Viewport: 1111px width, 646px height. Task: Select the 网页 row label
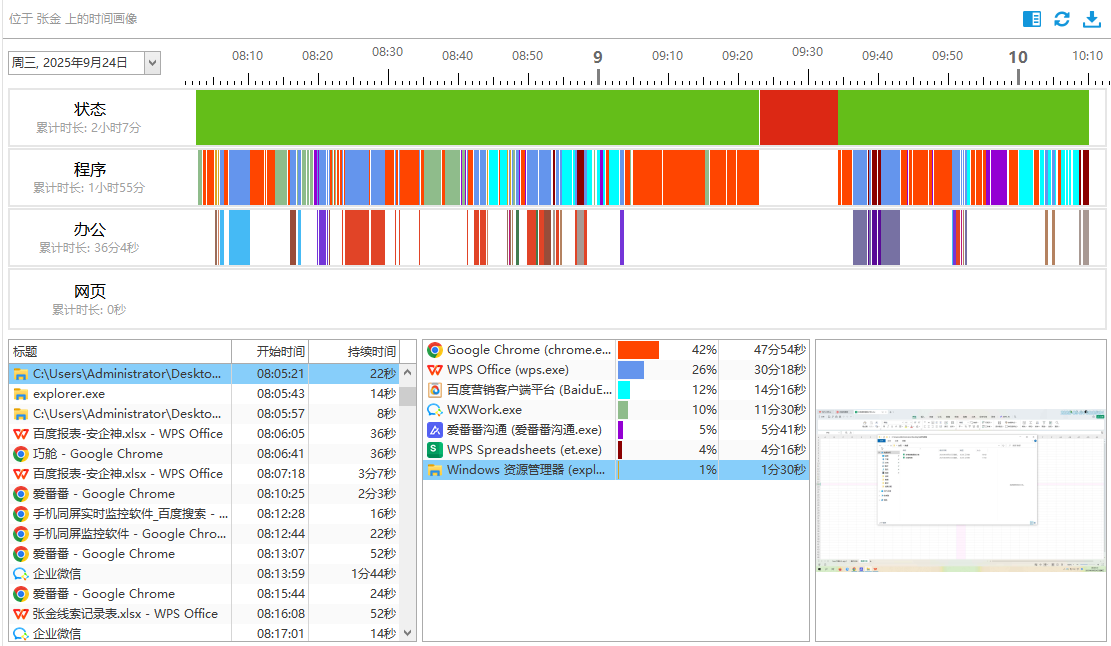pyautogui.click(x=89, y=291)
